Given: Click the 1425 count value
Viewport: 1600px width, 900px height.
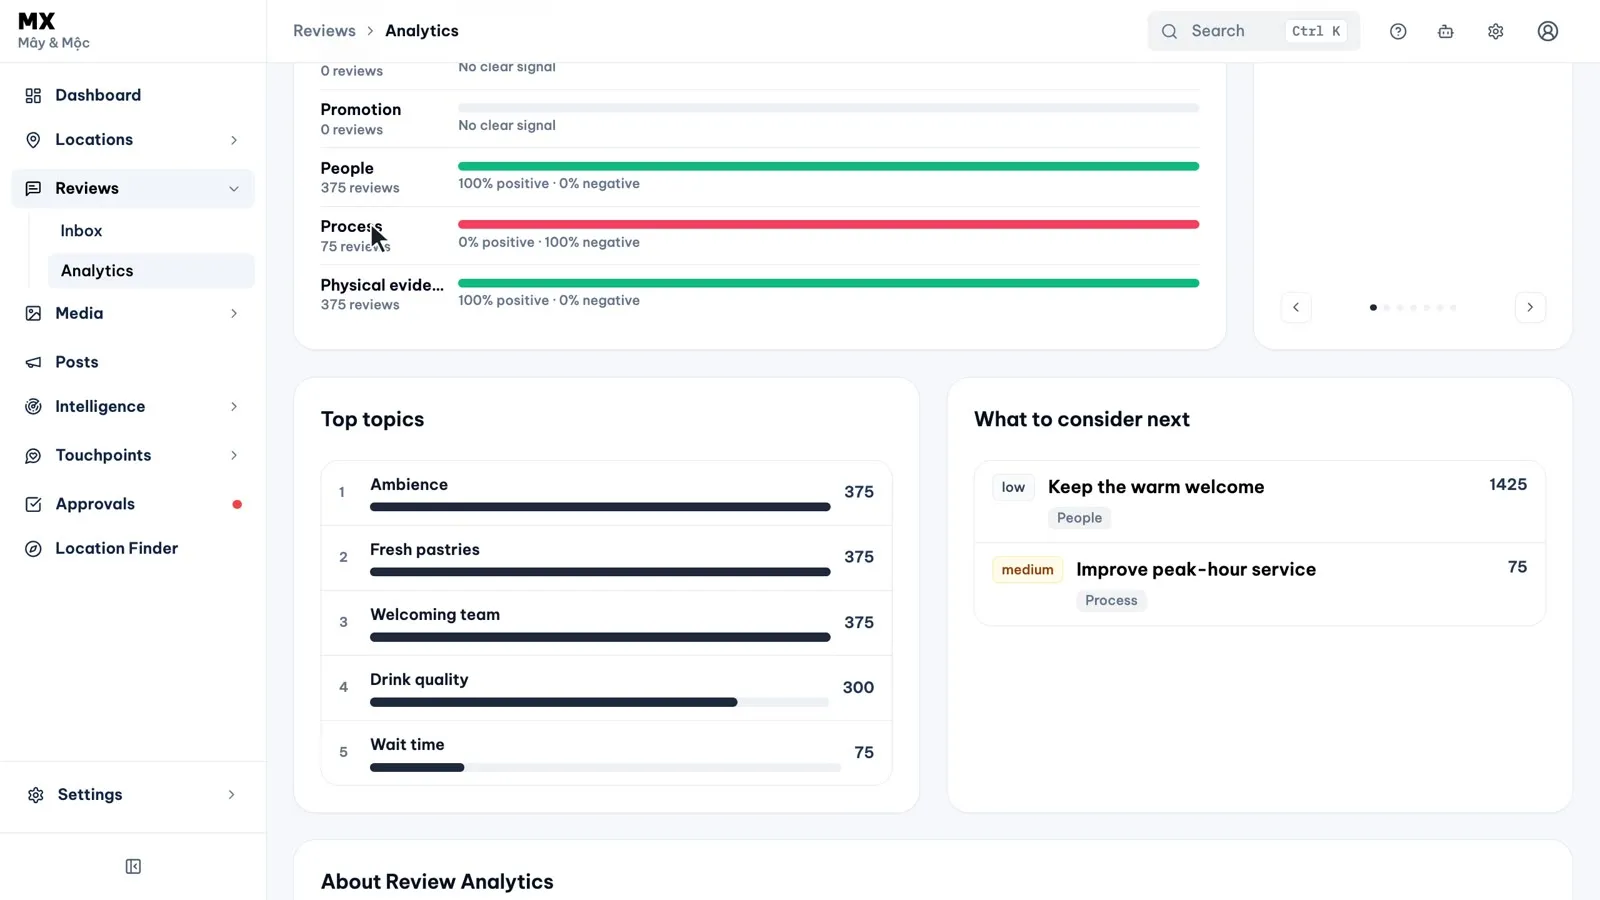Looking at the screenshot, I should point(1508,484).
